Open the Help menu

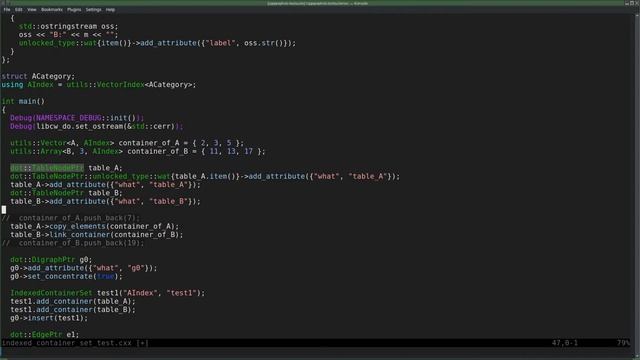pyautogui.click(x=110, y=9)
